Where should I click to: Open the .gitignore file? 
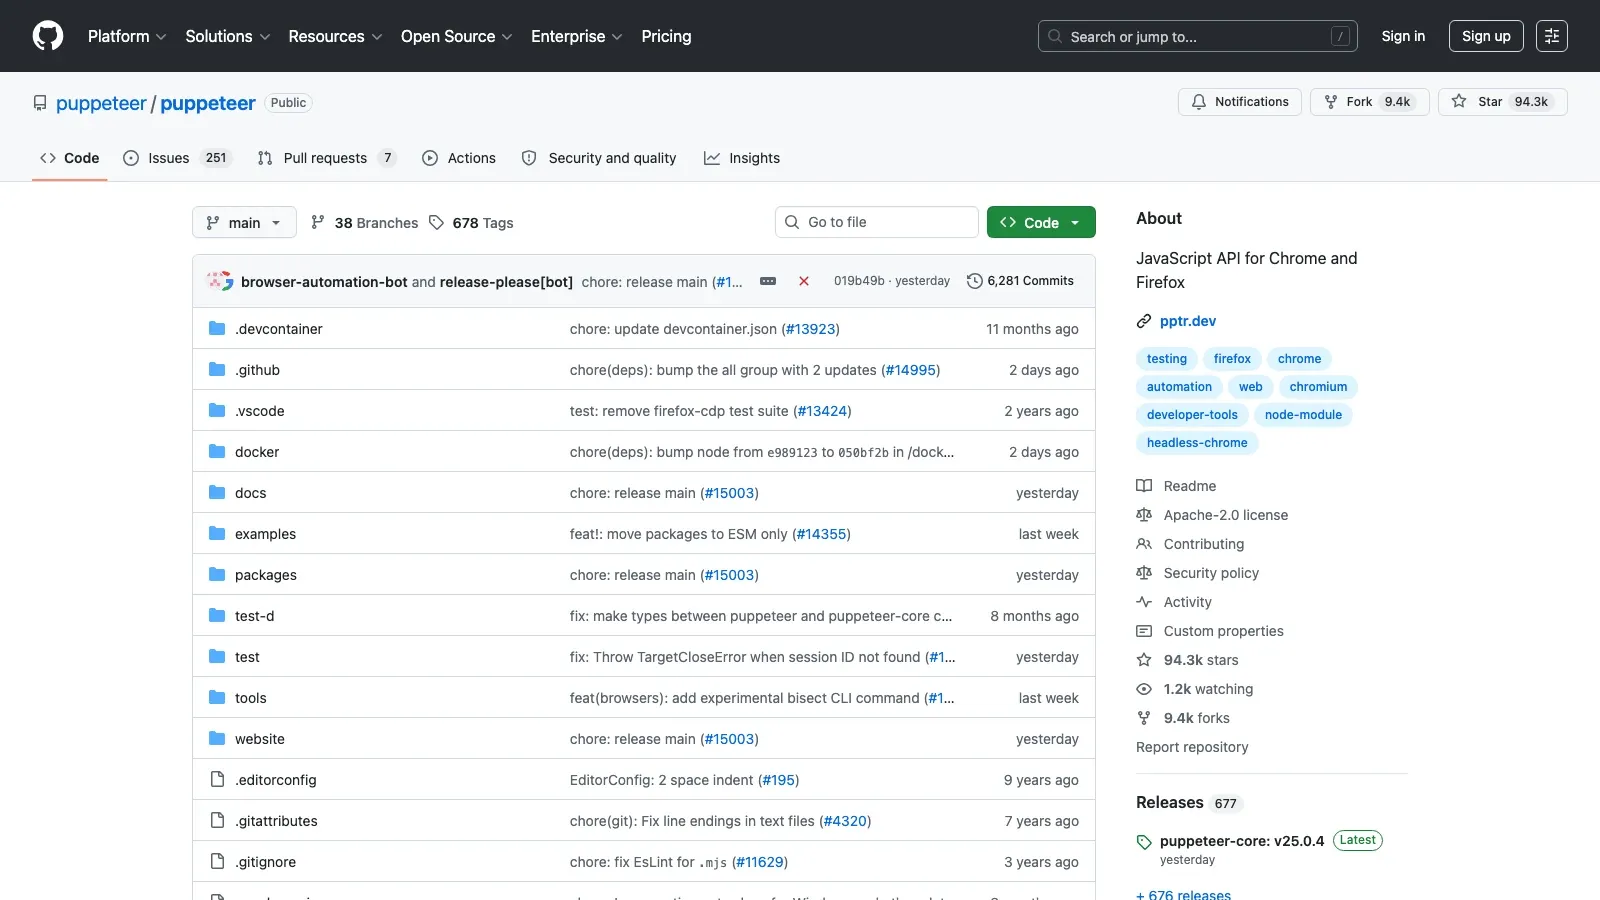point(265,862)
